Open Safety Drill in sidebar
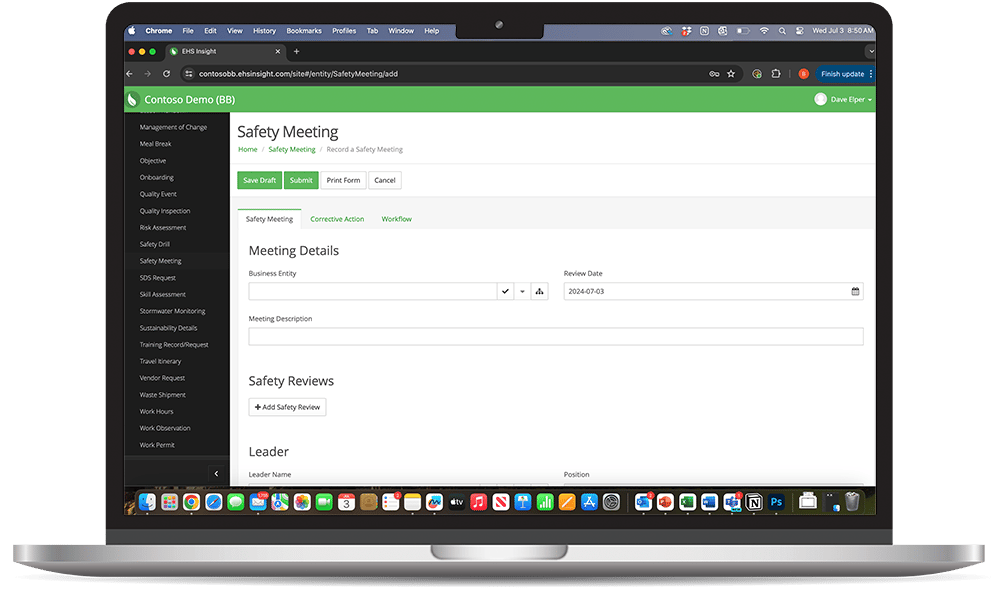 point(154,244)
